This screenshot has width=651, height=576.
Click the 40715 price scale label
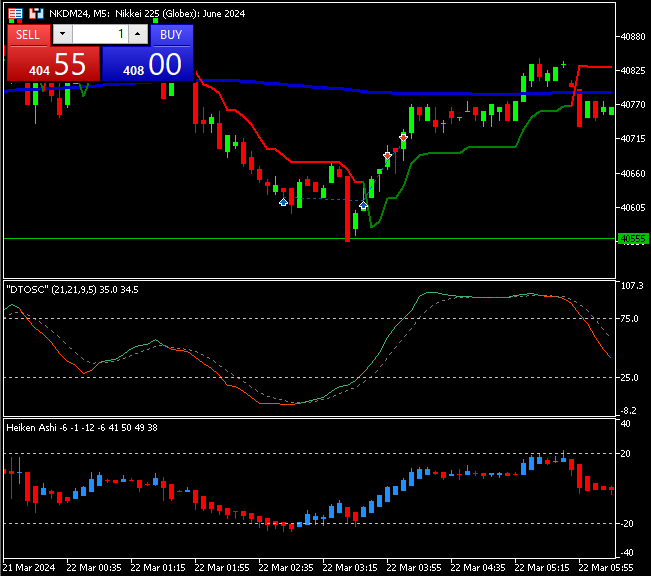pyautogui.click(x=633, y=139)
